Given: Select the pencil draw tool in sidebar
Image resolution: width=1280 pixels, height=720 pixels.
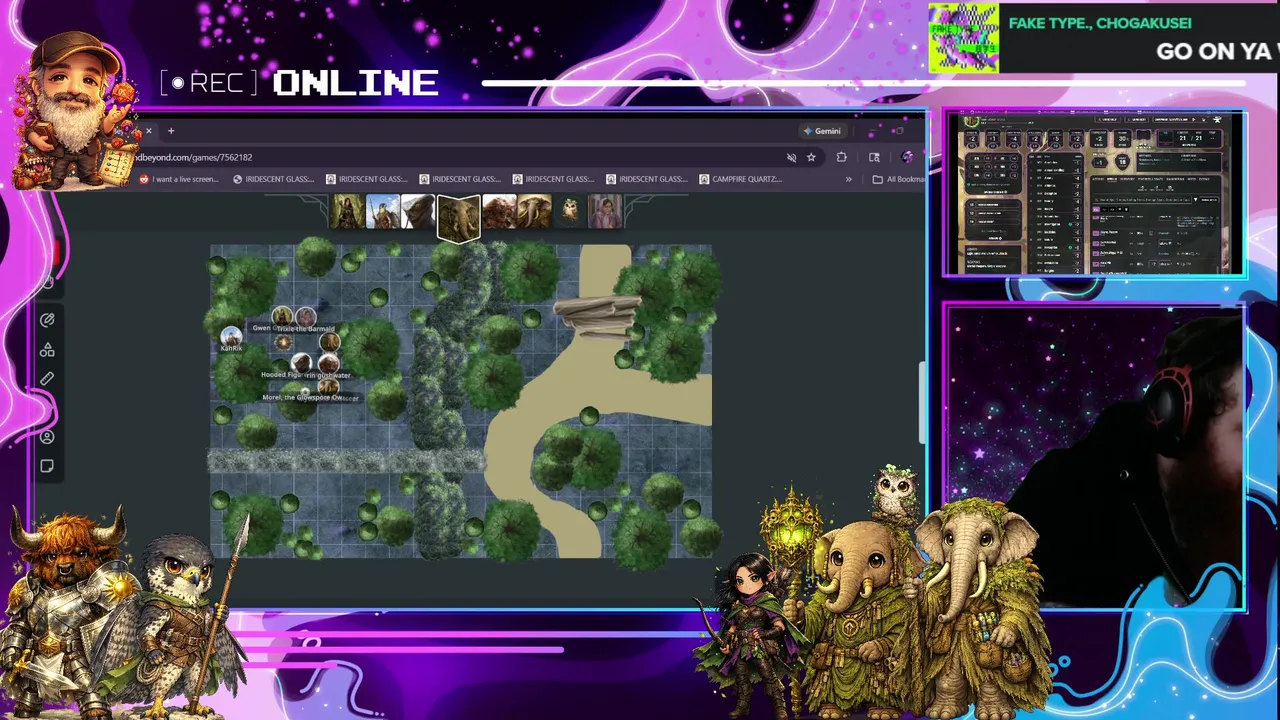Looking at the screenshot, I should coord(47,321).
